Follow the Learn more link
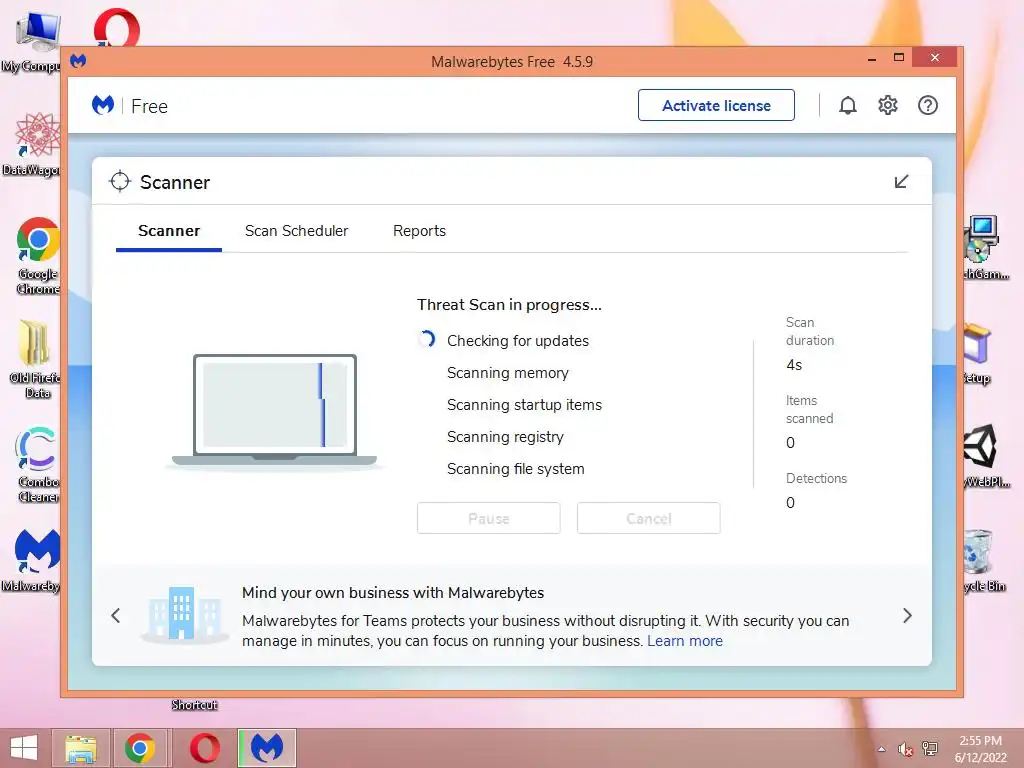This screenshot has height=768, width=1024. pyautogui.click(x=685, y=641)
